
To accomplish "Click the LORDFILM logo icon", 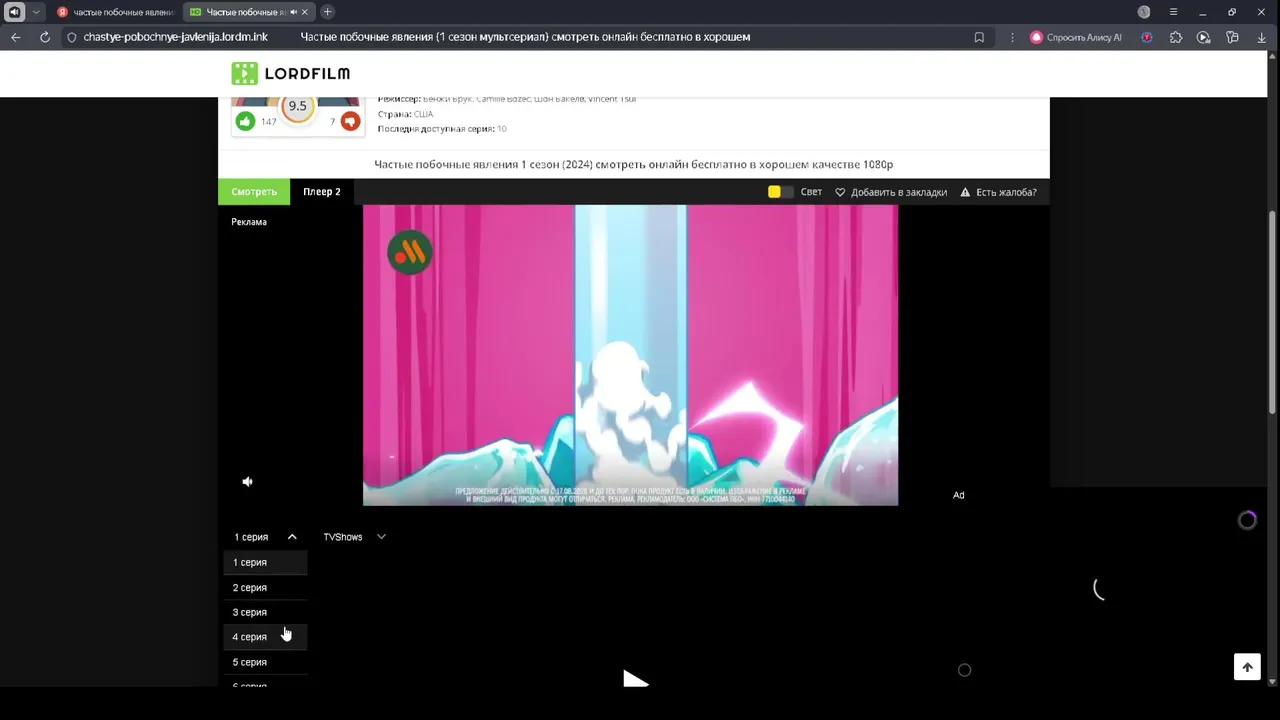I will pyautogui.click(x=244, y=73).
